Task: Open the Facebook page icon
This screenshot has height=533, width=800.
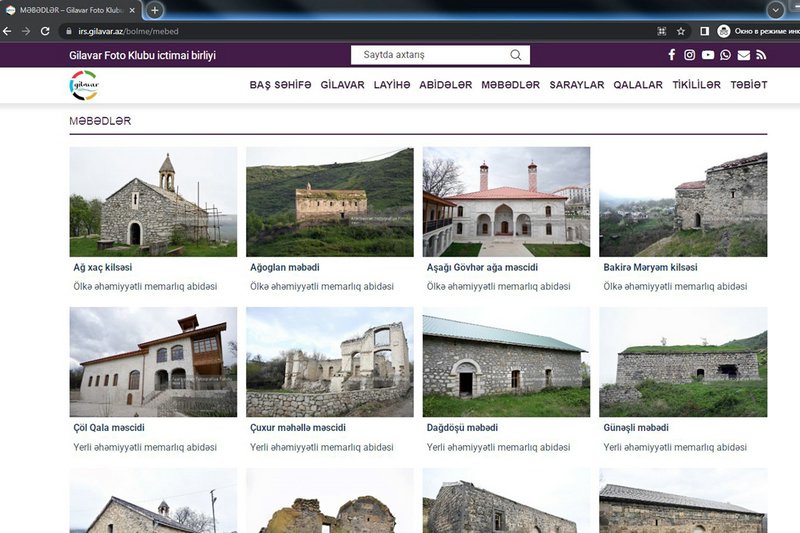Action: pyautogui.click(x=672, y=55)
